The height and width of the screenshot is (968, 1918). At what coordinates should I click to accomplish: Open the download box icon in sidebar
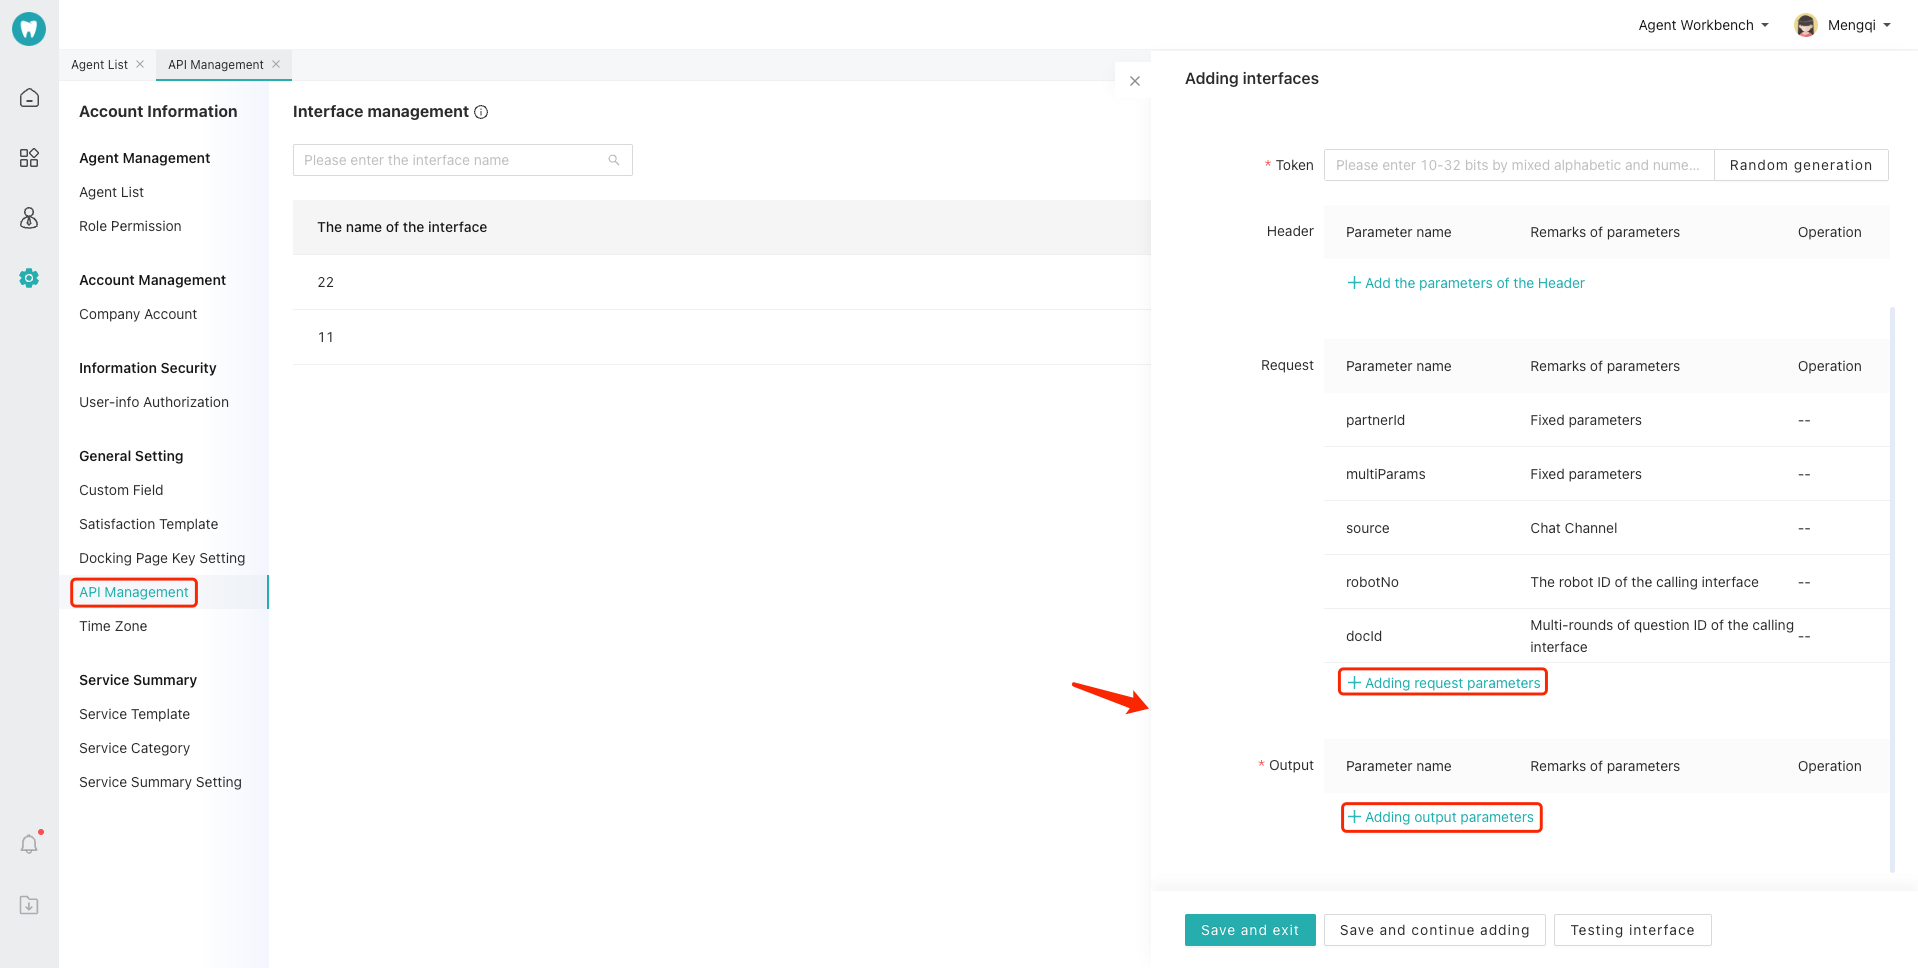click(29, 905)
